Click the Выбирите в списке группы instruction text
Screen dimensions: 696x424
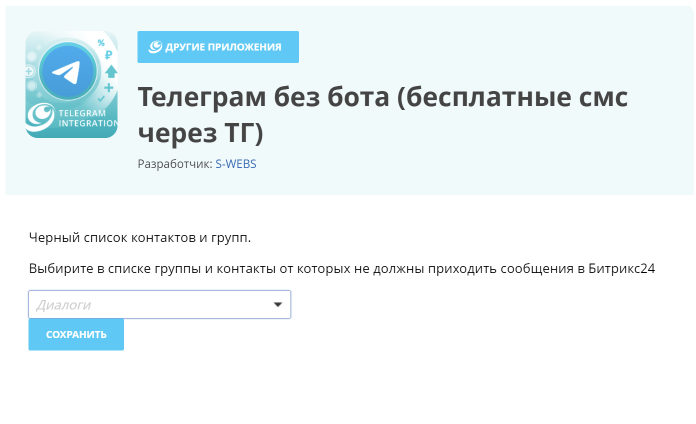342,269
